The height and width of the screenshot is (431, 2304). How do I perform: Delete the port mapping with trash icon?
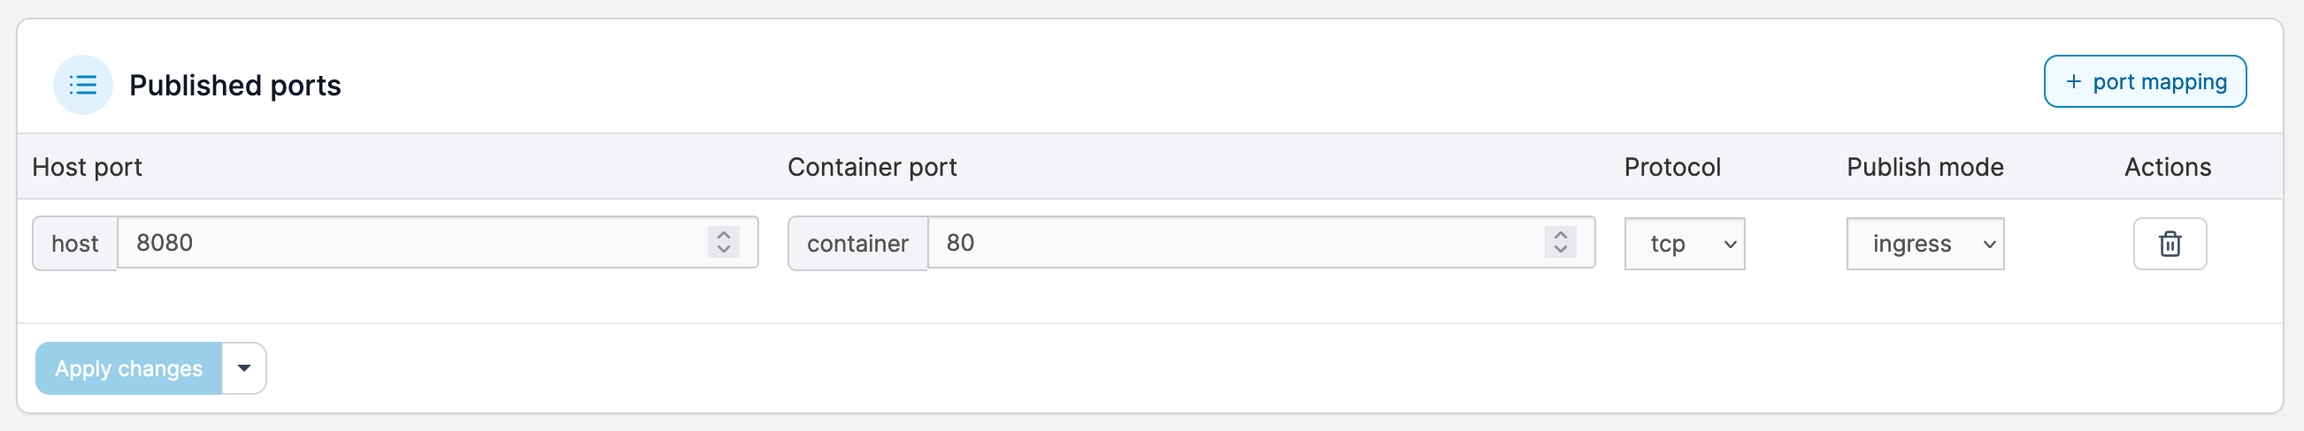[2169, 244]
